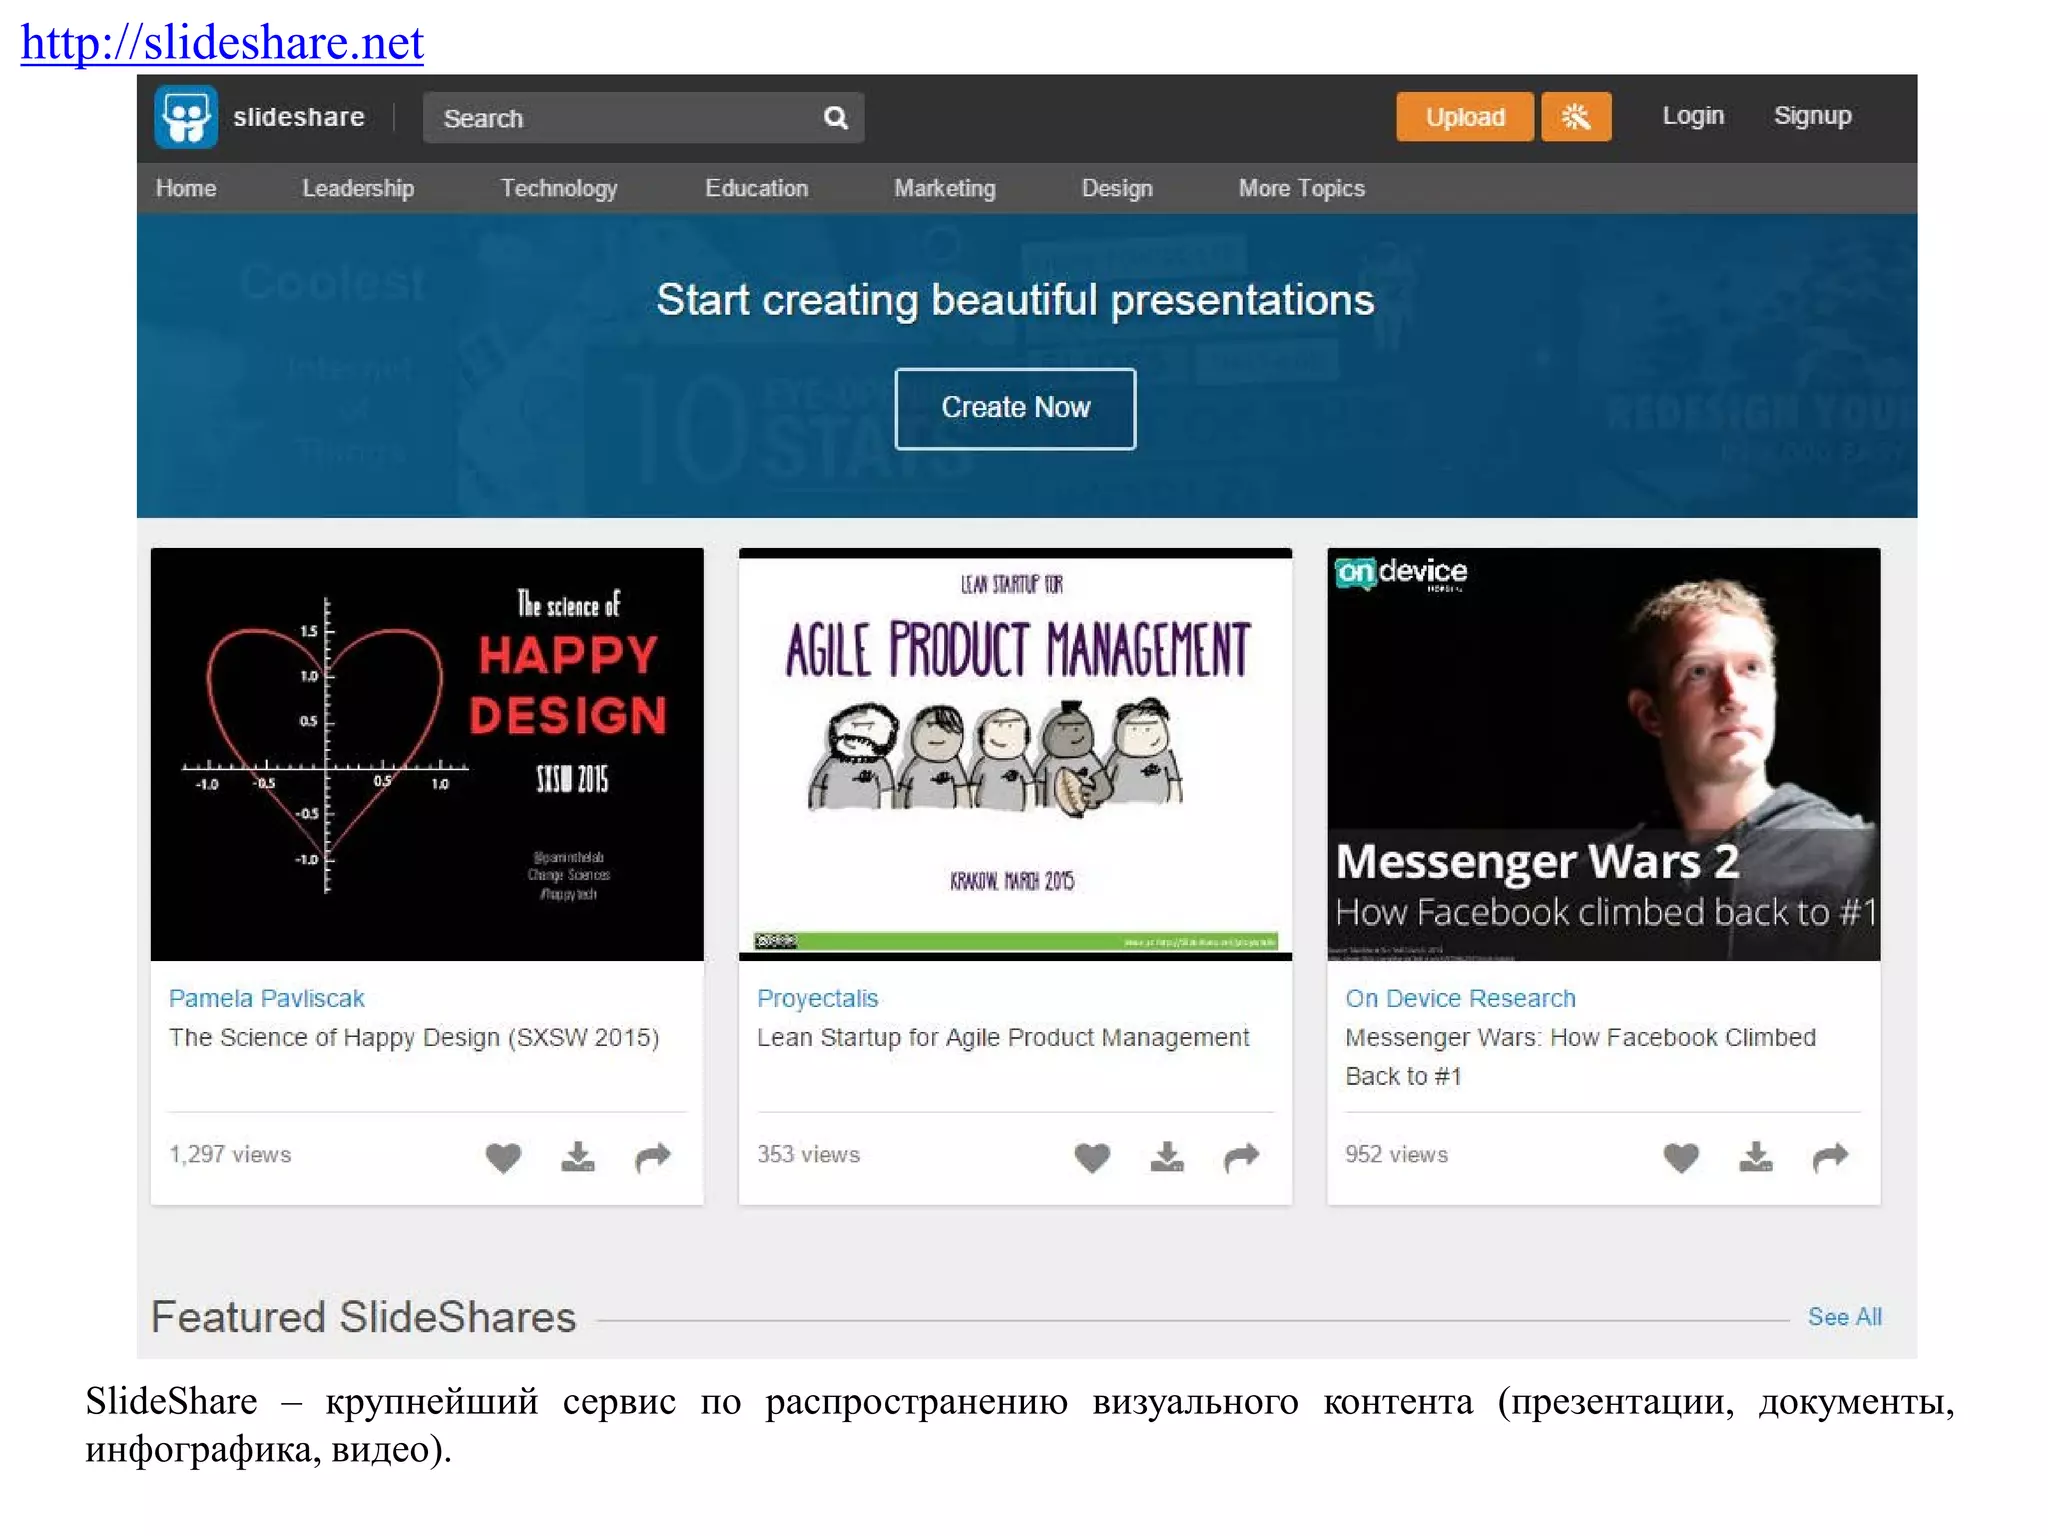Open Proyectalis author link
The image size is (2048, 1536).
817,998
